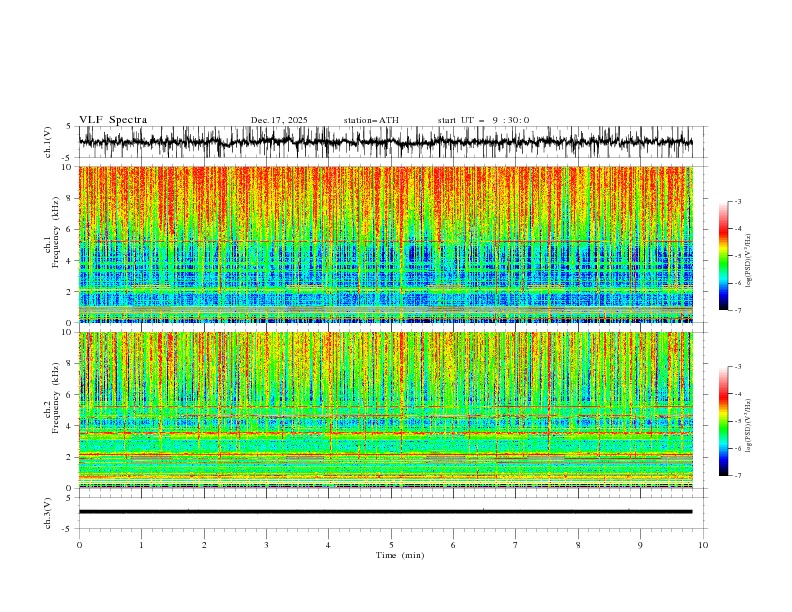Click the time axis tick label '8'
Viewport: 792px width, 612px height.
coord(578,545)
